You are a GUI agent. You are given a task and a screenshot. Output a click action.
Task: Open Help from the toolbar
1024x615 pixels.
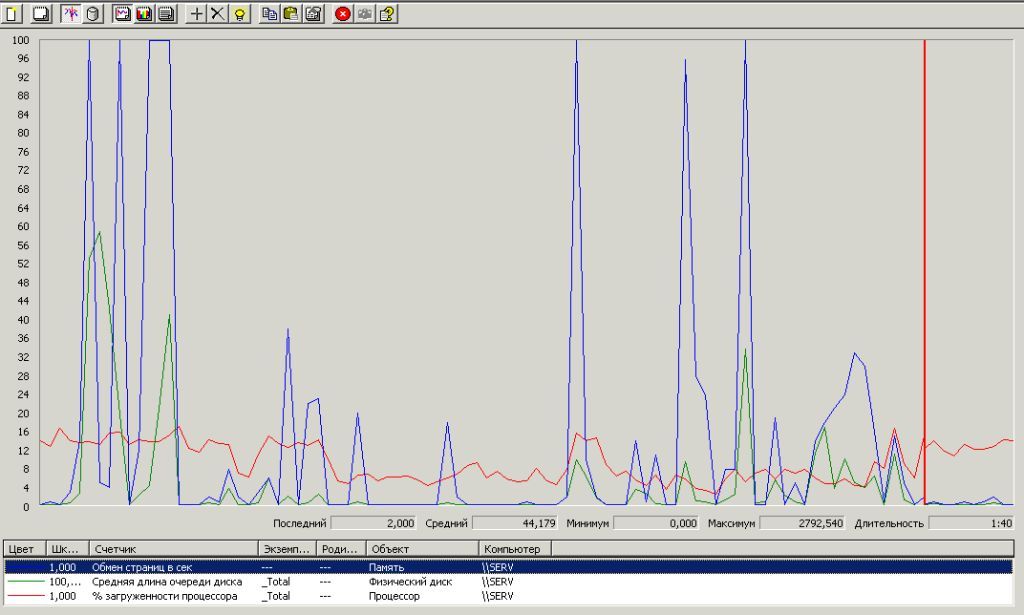pyautogui.click(x=387, y=14)
